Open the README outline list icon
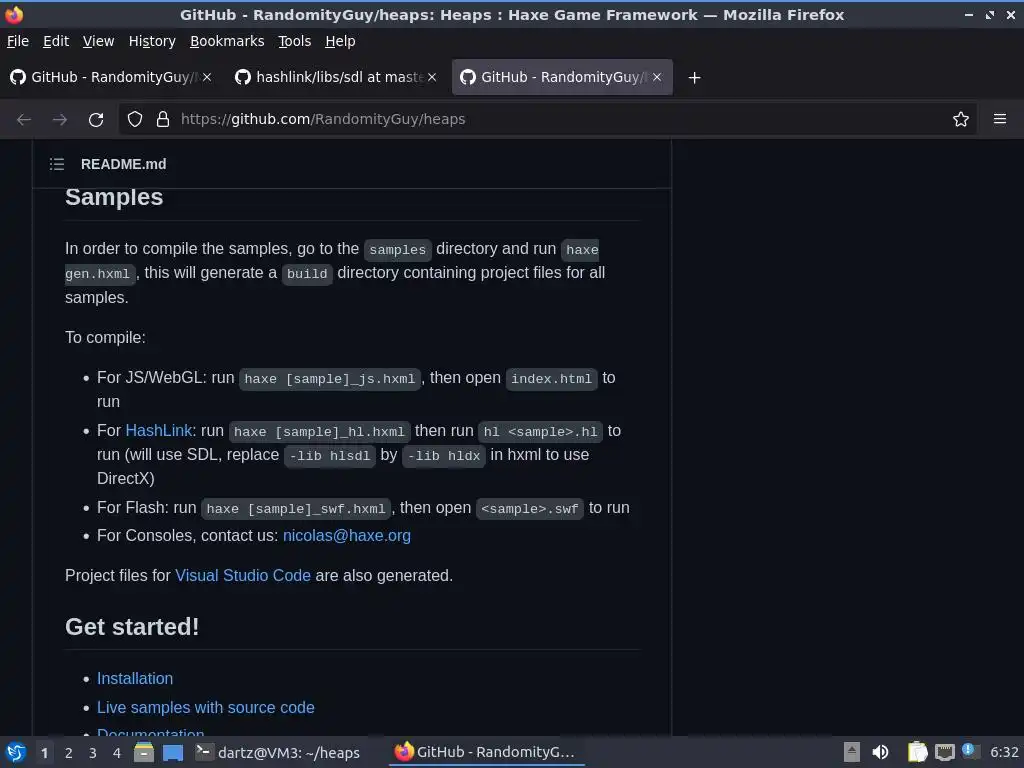The width and height of the screenshot is (1024, 768). (57, 164)
